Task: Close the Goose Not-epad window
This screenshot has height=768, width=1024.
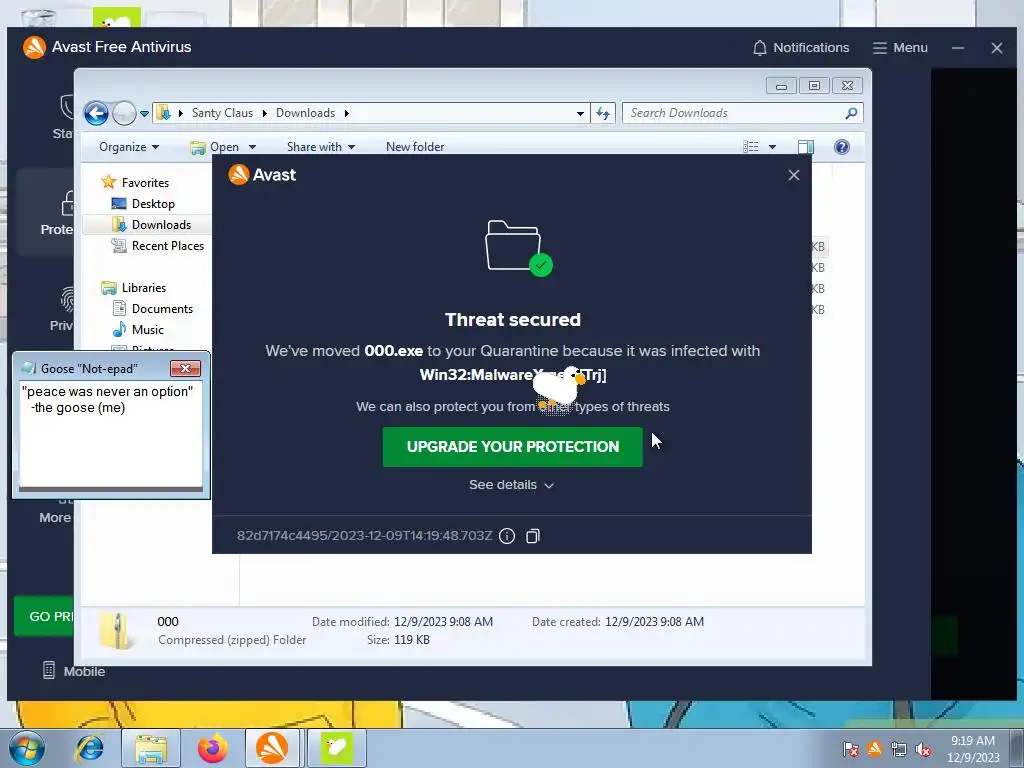Action: point(185,368)
